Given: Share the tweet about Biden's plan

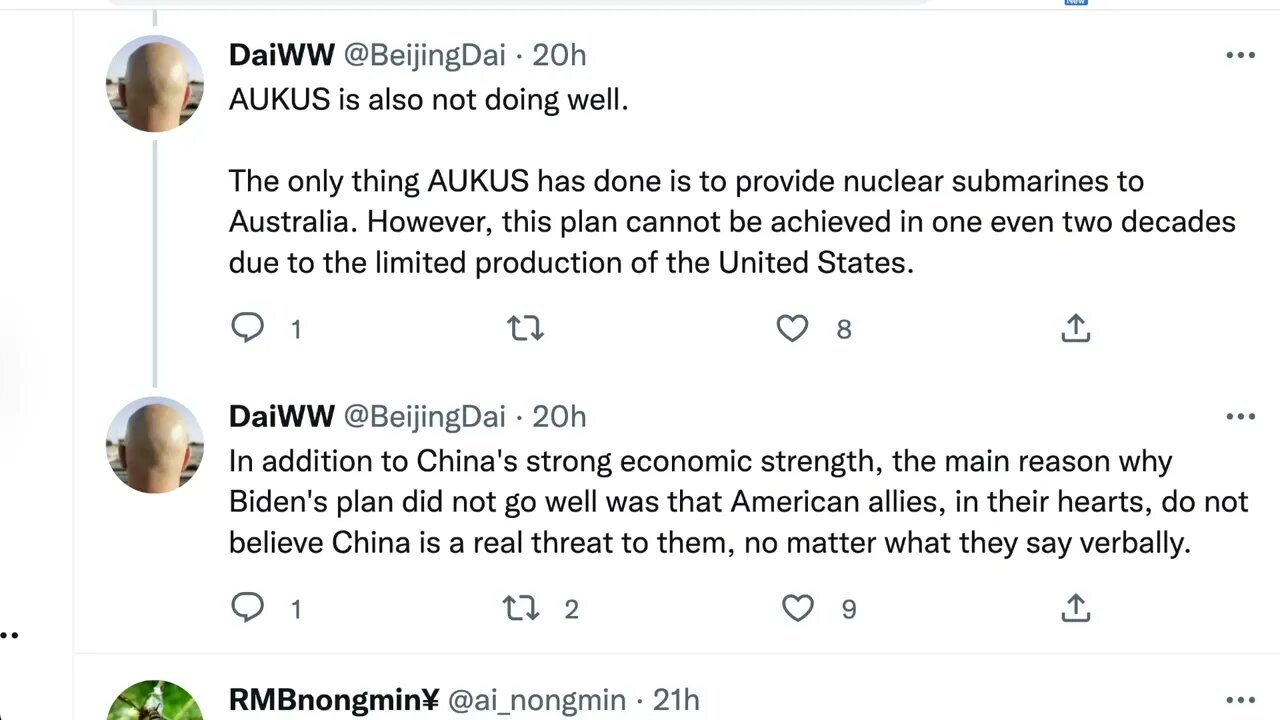Looking at the screenshot, I should click(1075, 608).
